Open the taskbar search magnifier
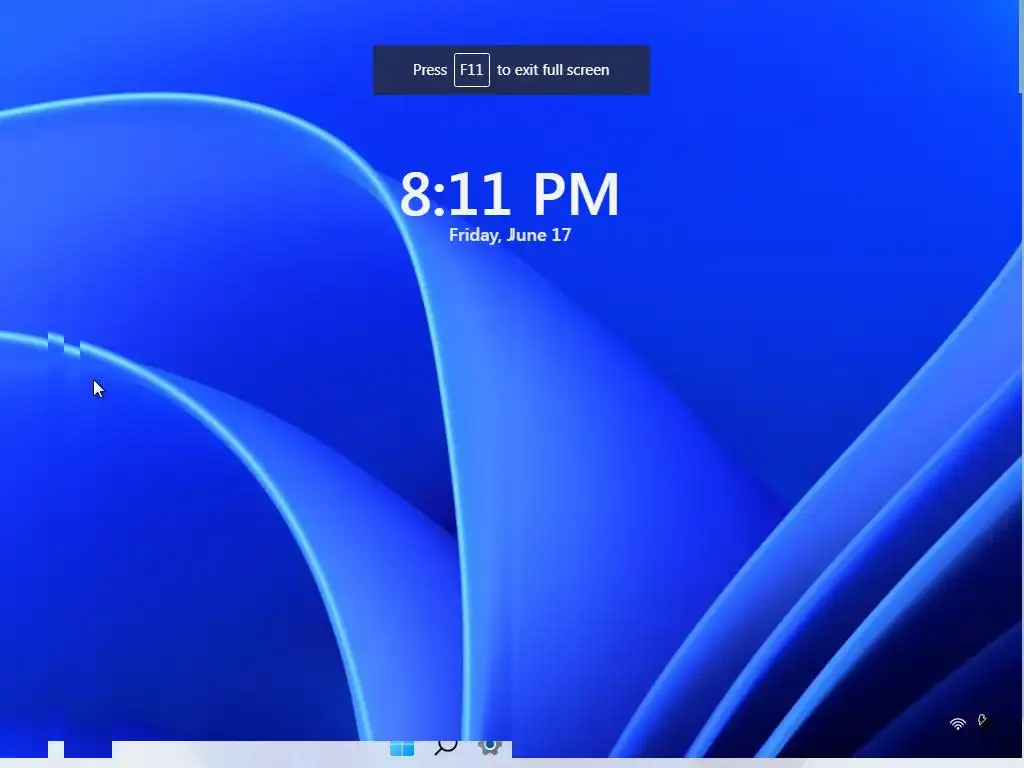Image resolution: width=1024 pixels, height=768 pixels. coord(446,747)
